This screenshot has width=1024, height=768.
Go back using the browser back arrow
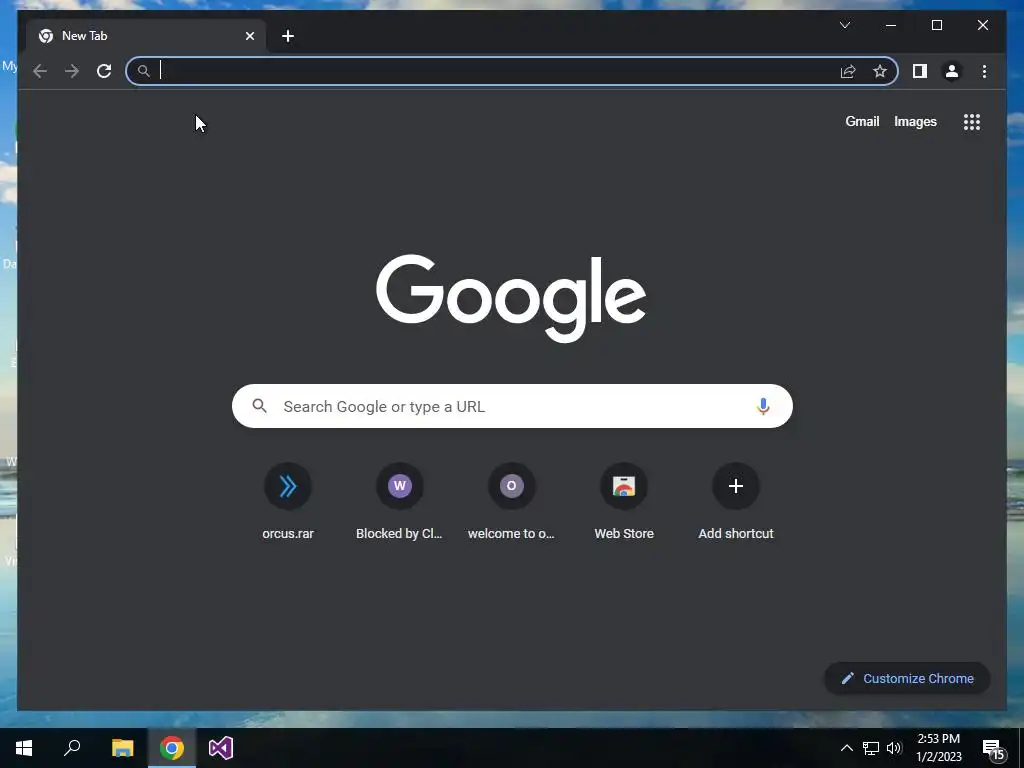(x=40, y=71)
